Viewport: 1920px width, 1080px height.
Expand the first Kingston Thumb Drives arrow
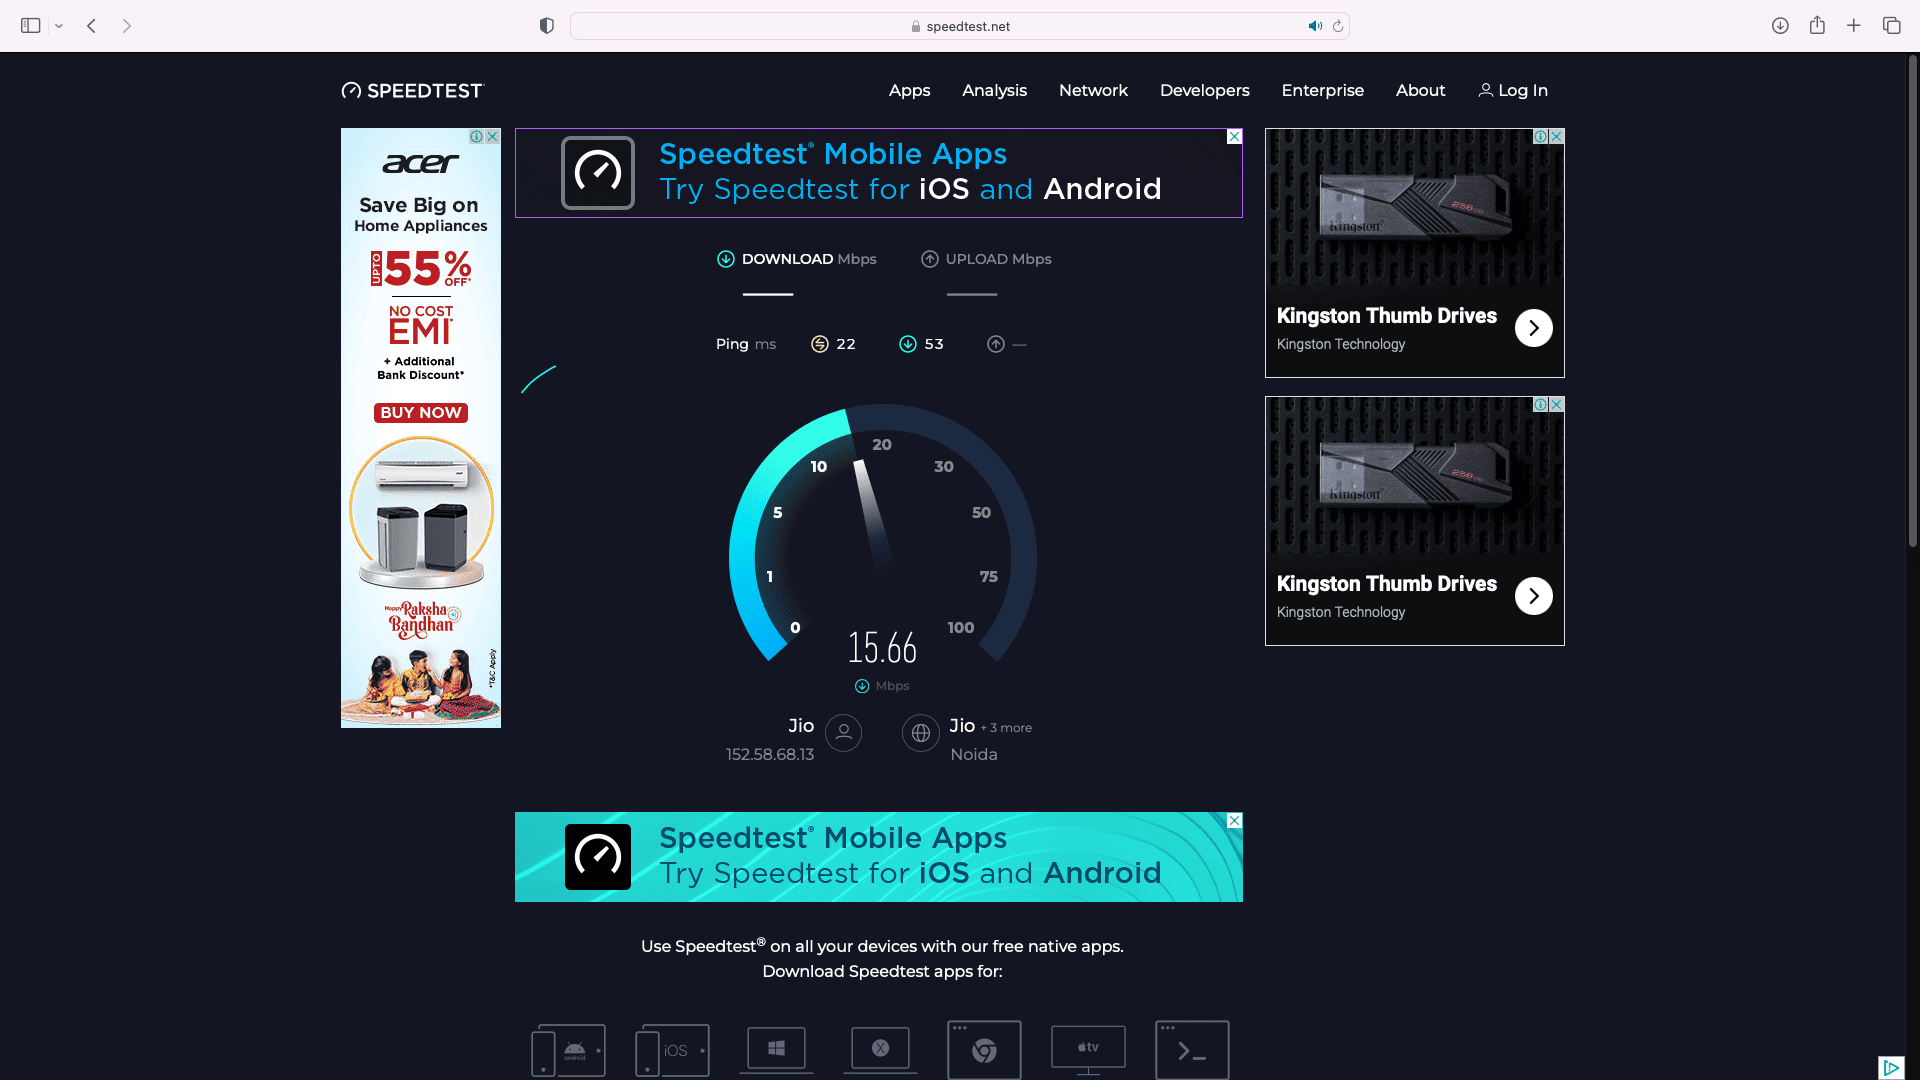point(1533,328)
